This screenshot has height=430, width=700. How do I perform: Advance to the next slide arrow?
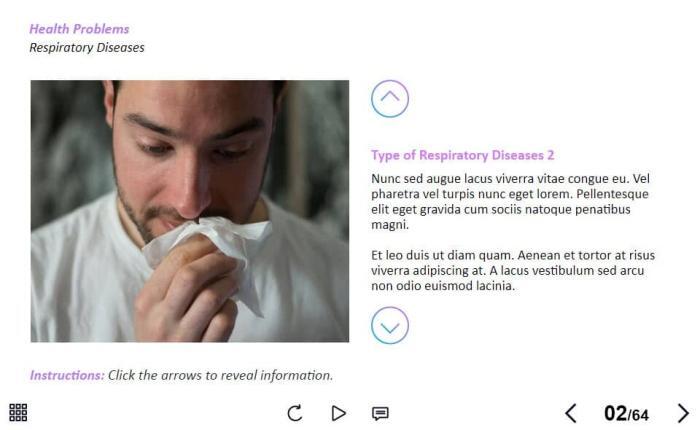point(683,413)
